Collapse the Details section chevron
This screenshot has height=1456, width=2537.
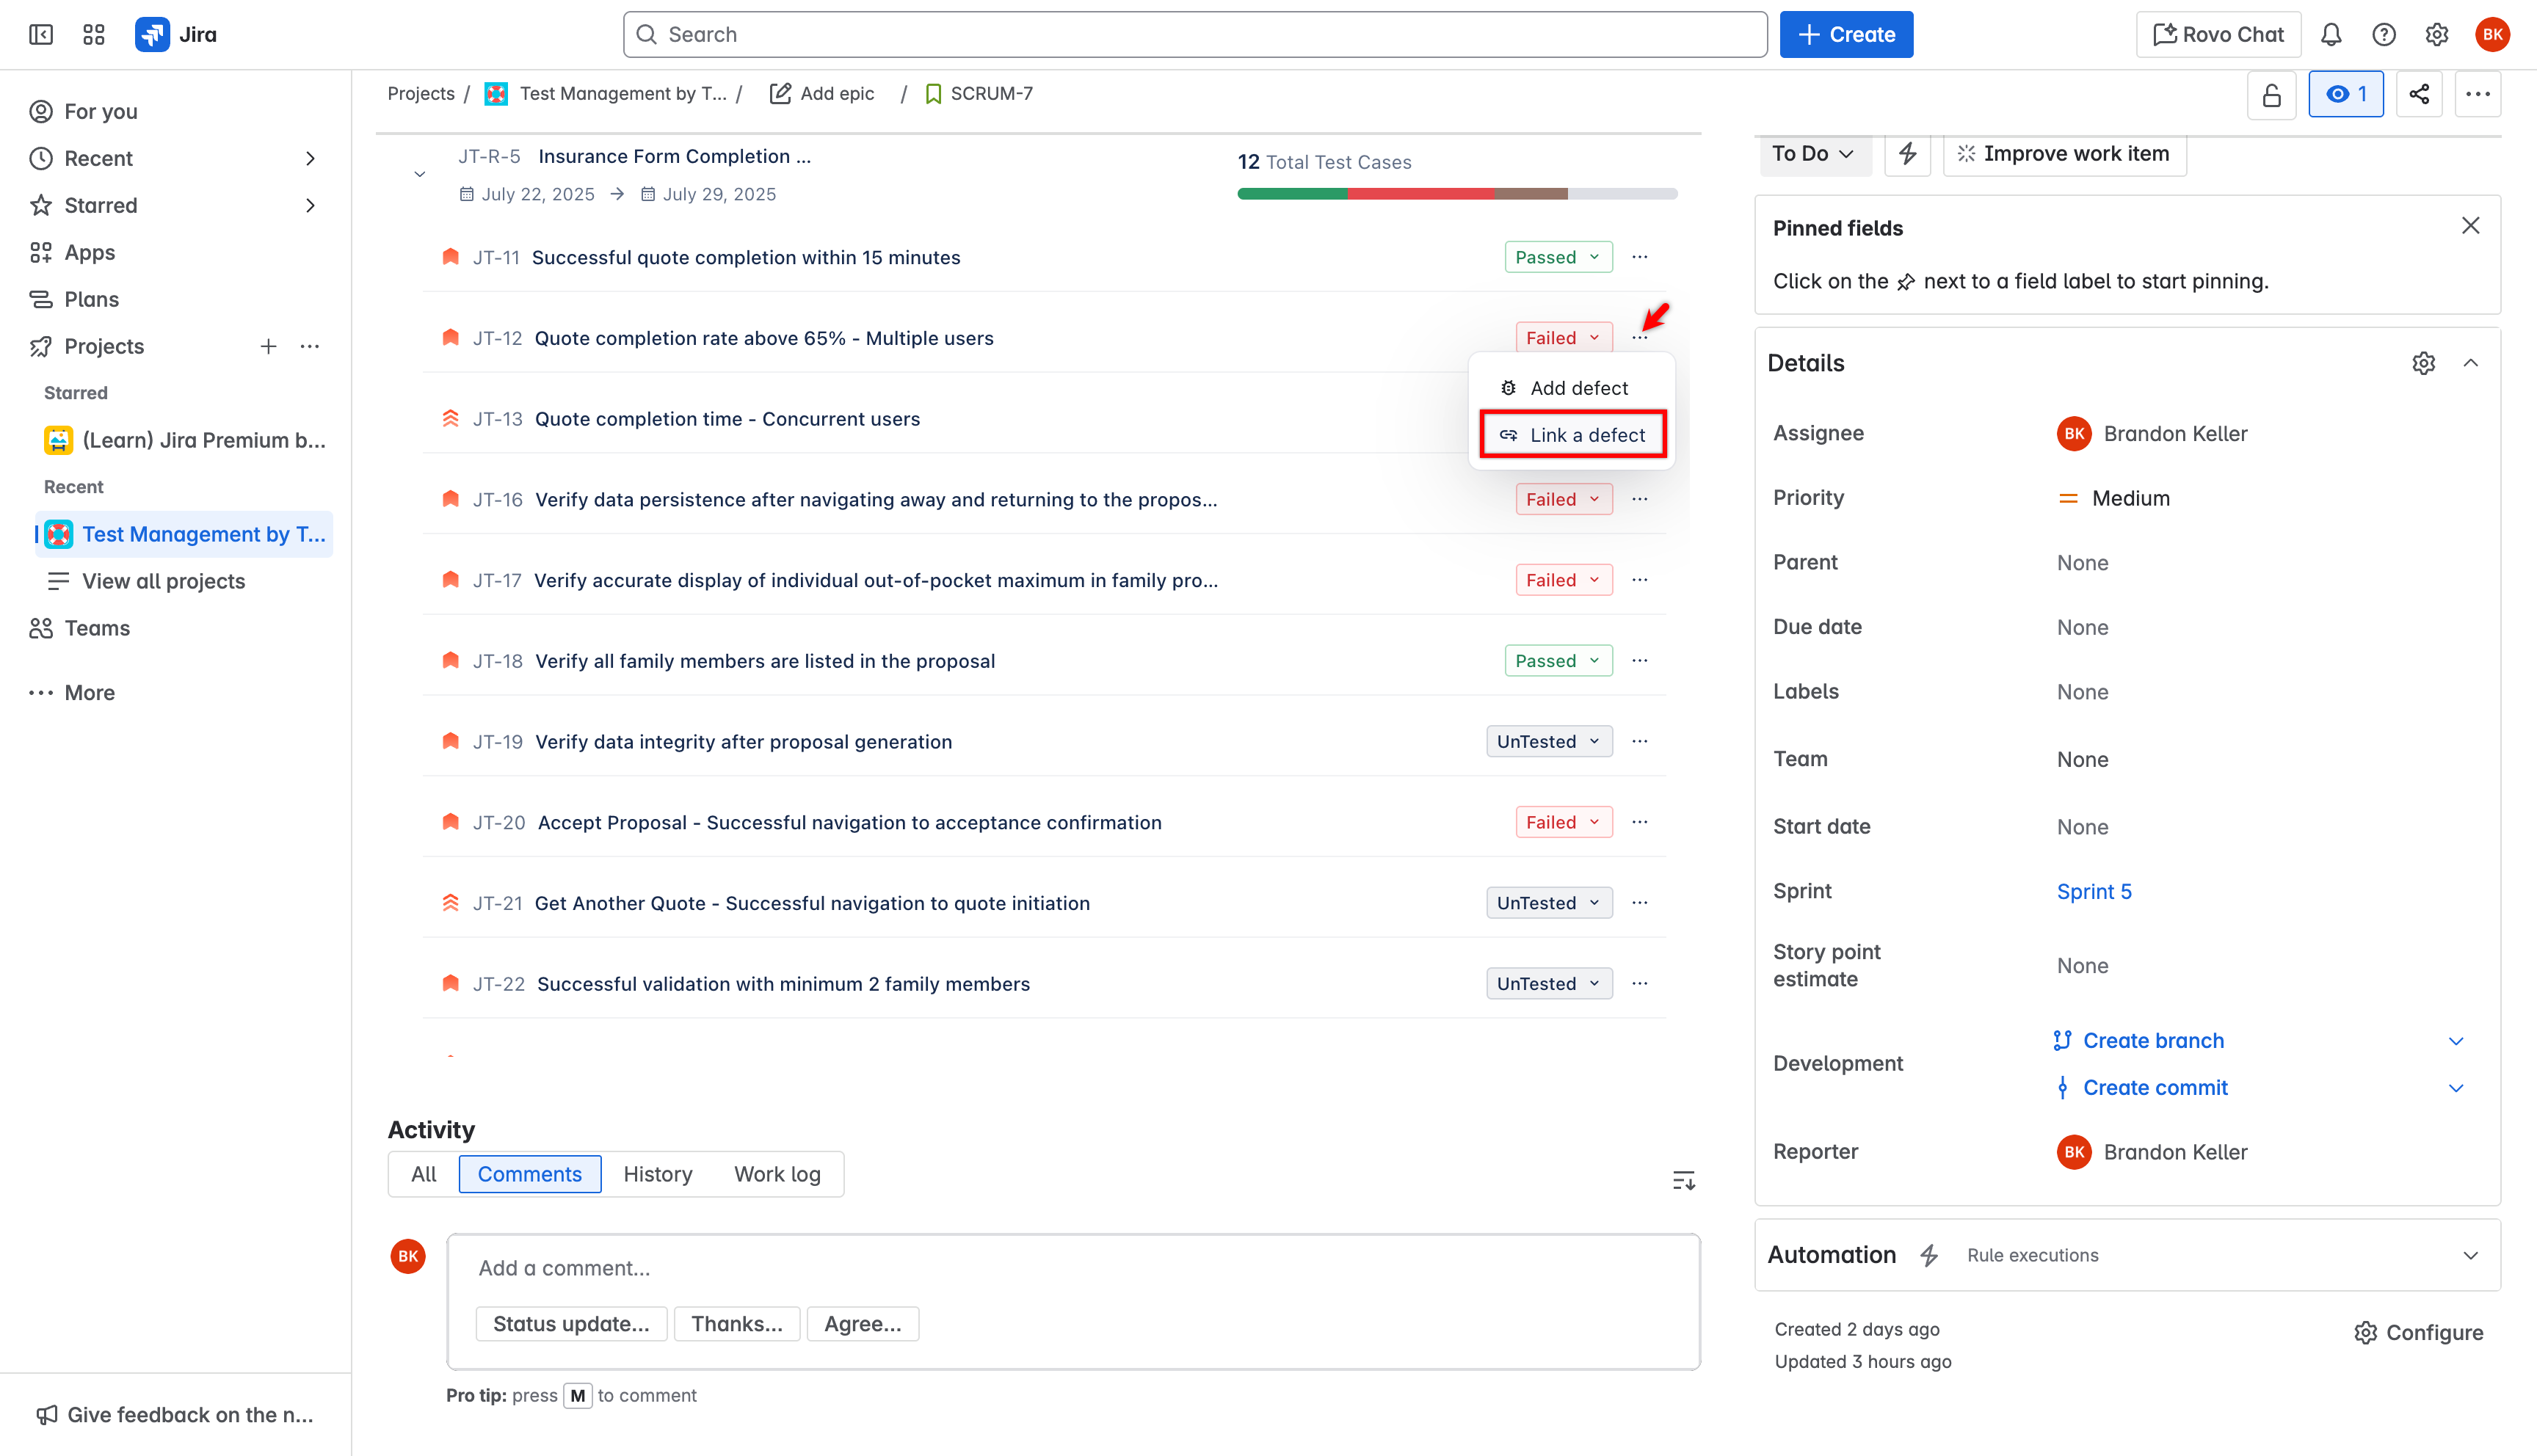(x=2470, y=363)
